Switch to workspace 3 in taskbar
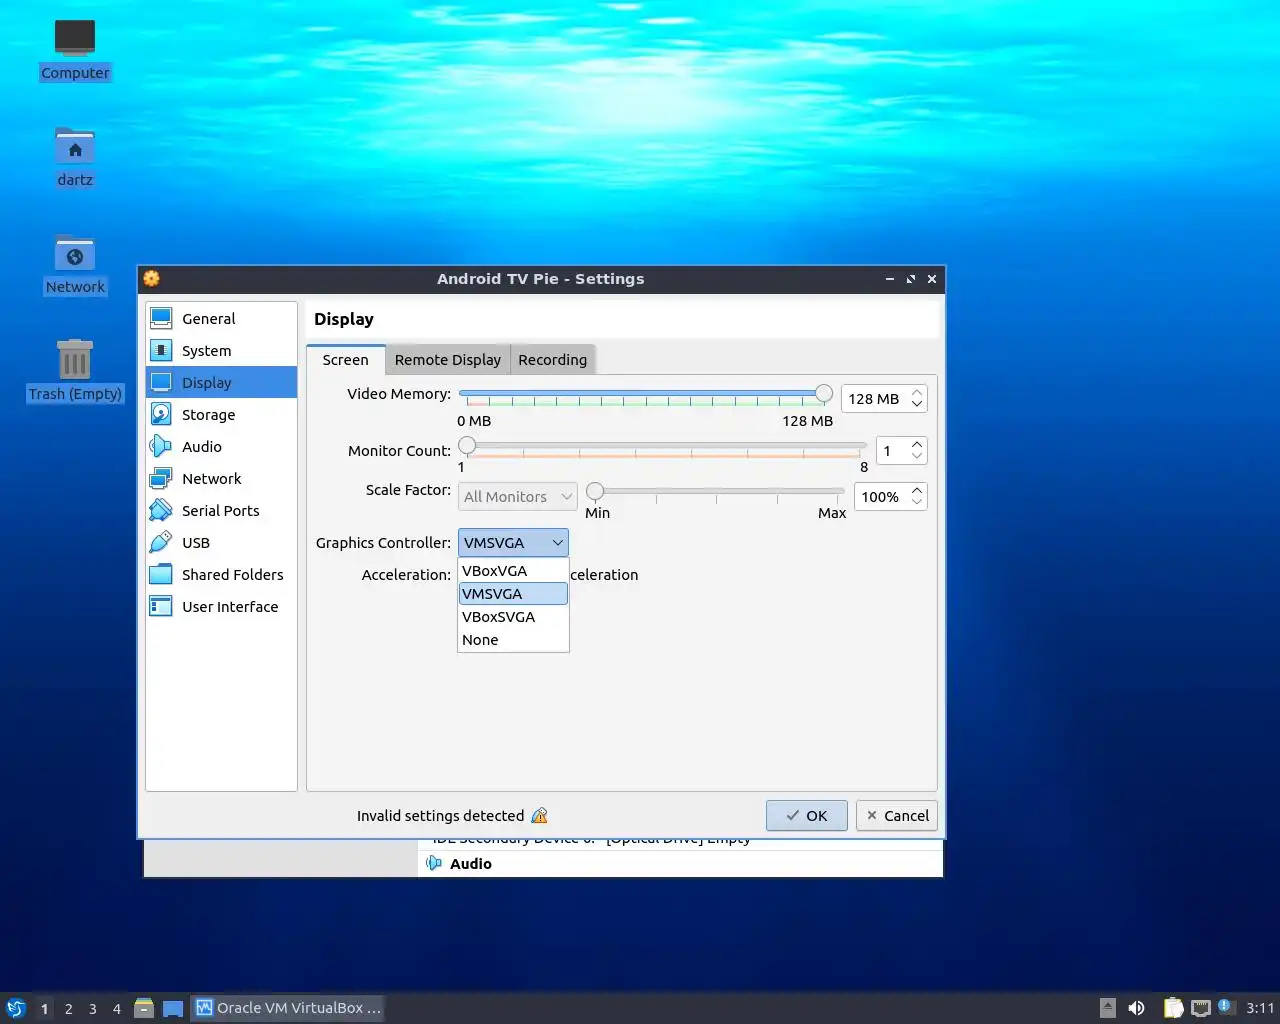 click(x=93, y=1008)
